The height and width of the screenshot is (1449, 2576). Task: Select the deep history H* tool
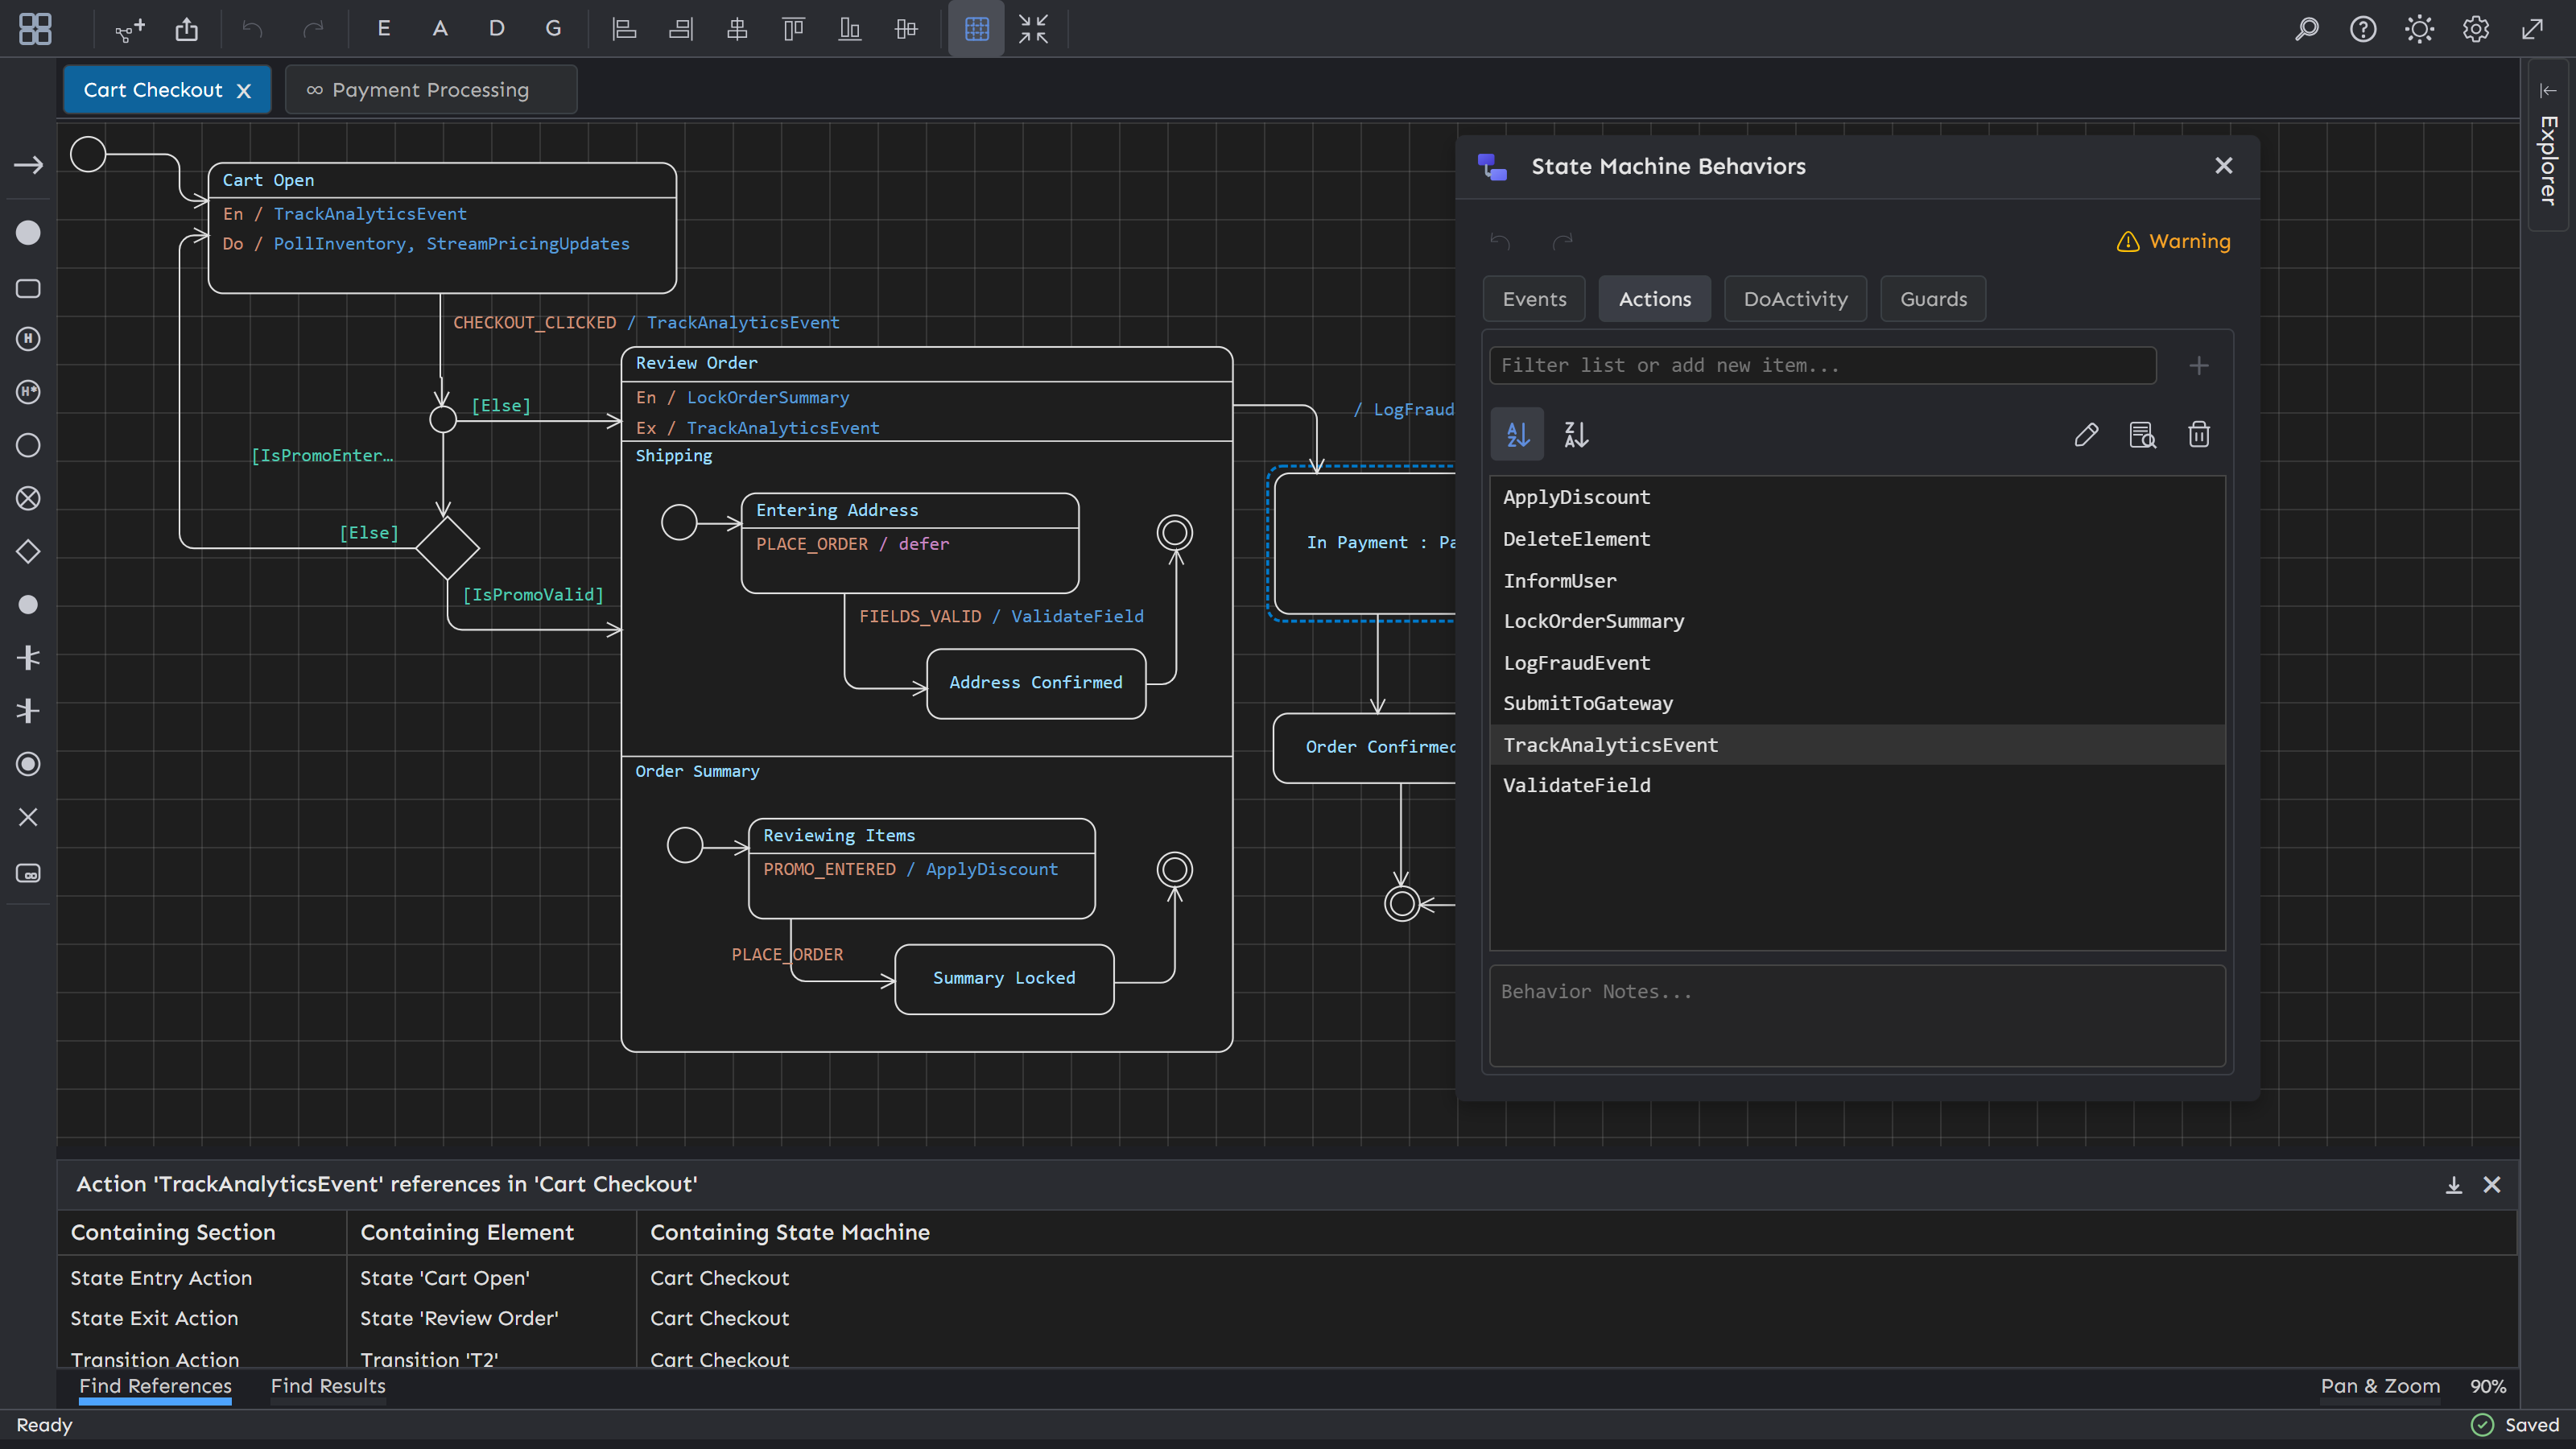point(28,392)
